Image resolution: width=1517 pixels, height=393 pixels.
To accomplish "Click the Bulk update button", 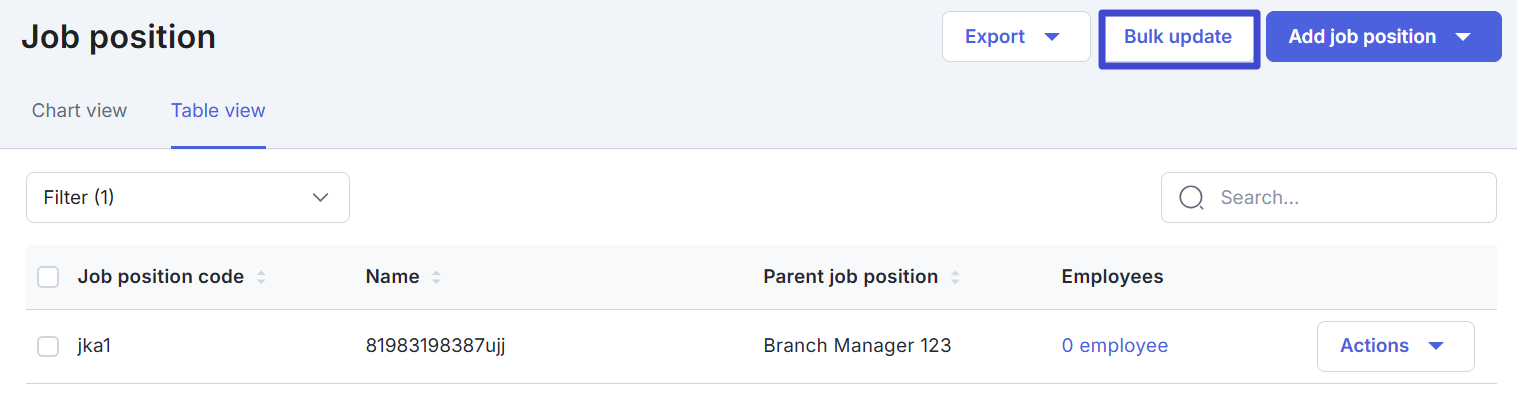I will coord(1178,37).
